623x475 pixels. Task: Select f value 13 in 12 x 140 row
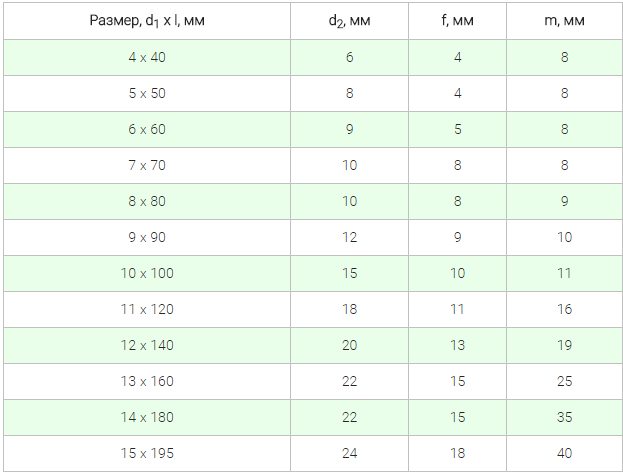457,346
